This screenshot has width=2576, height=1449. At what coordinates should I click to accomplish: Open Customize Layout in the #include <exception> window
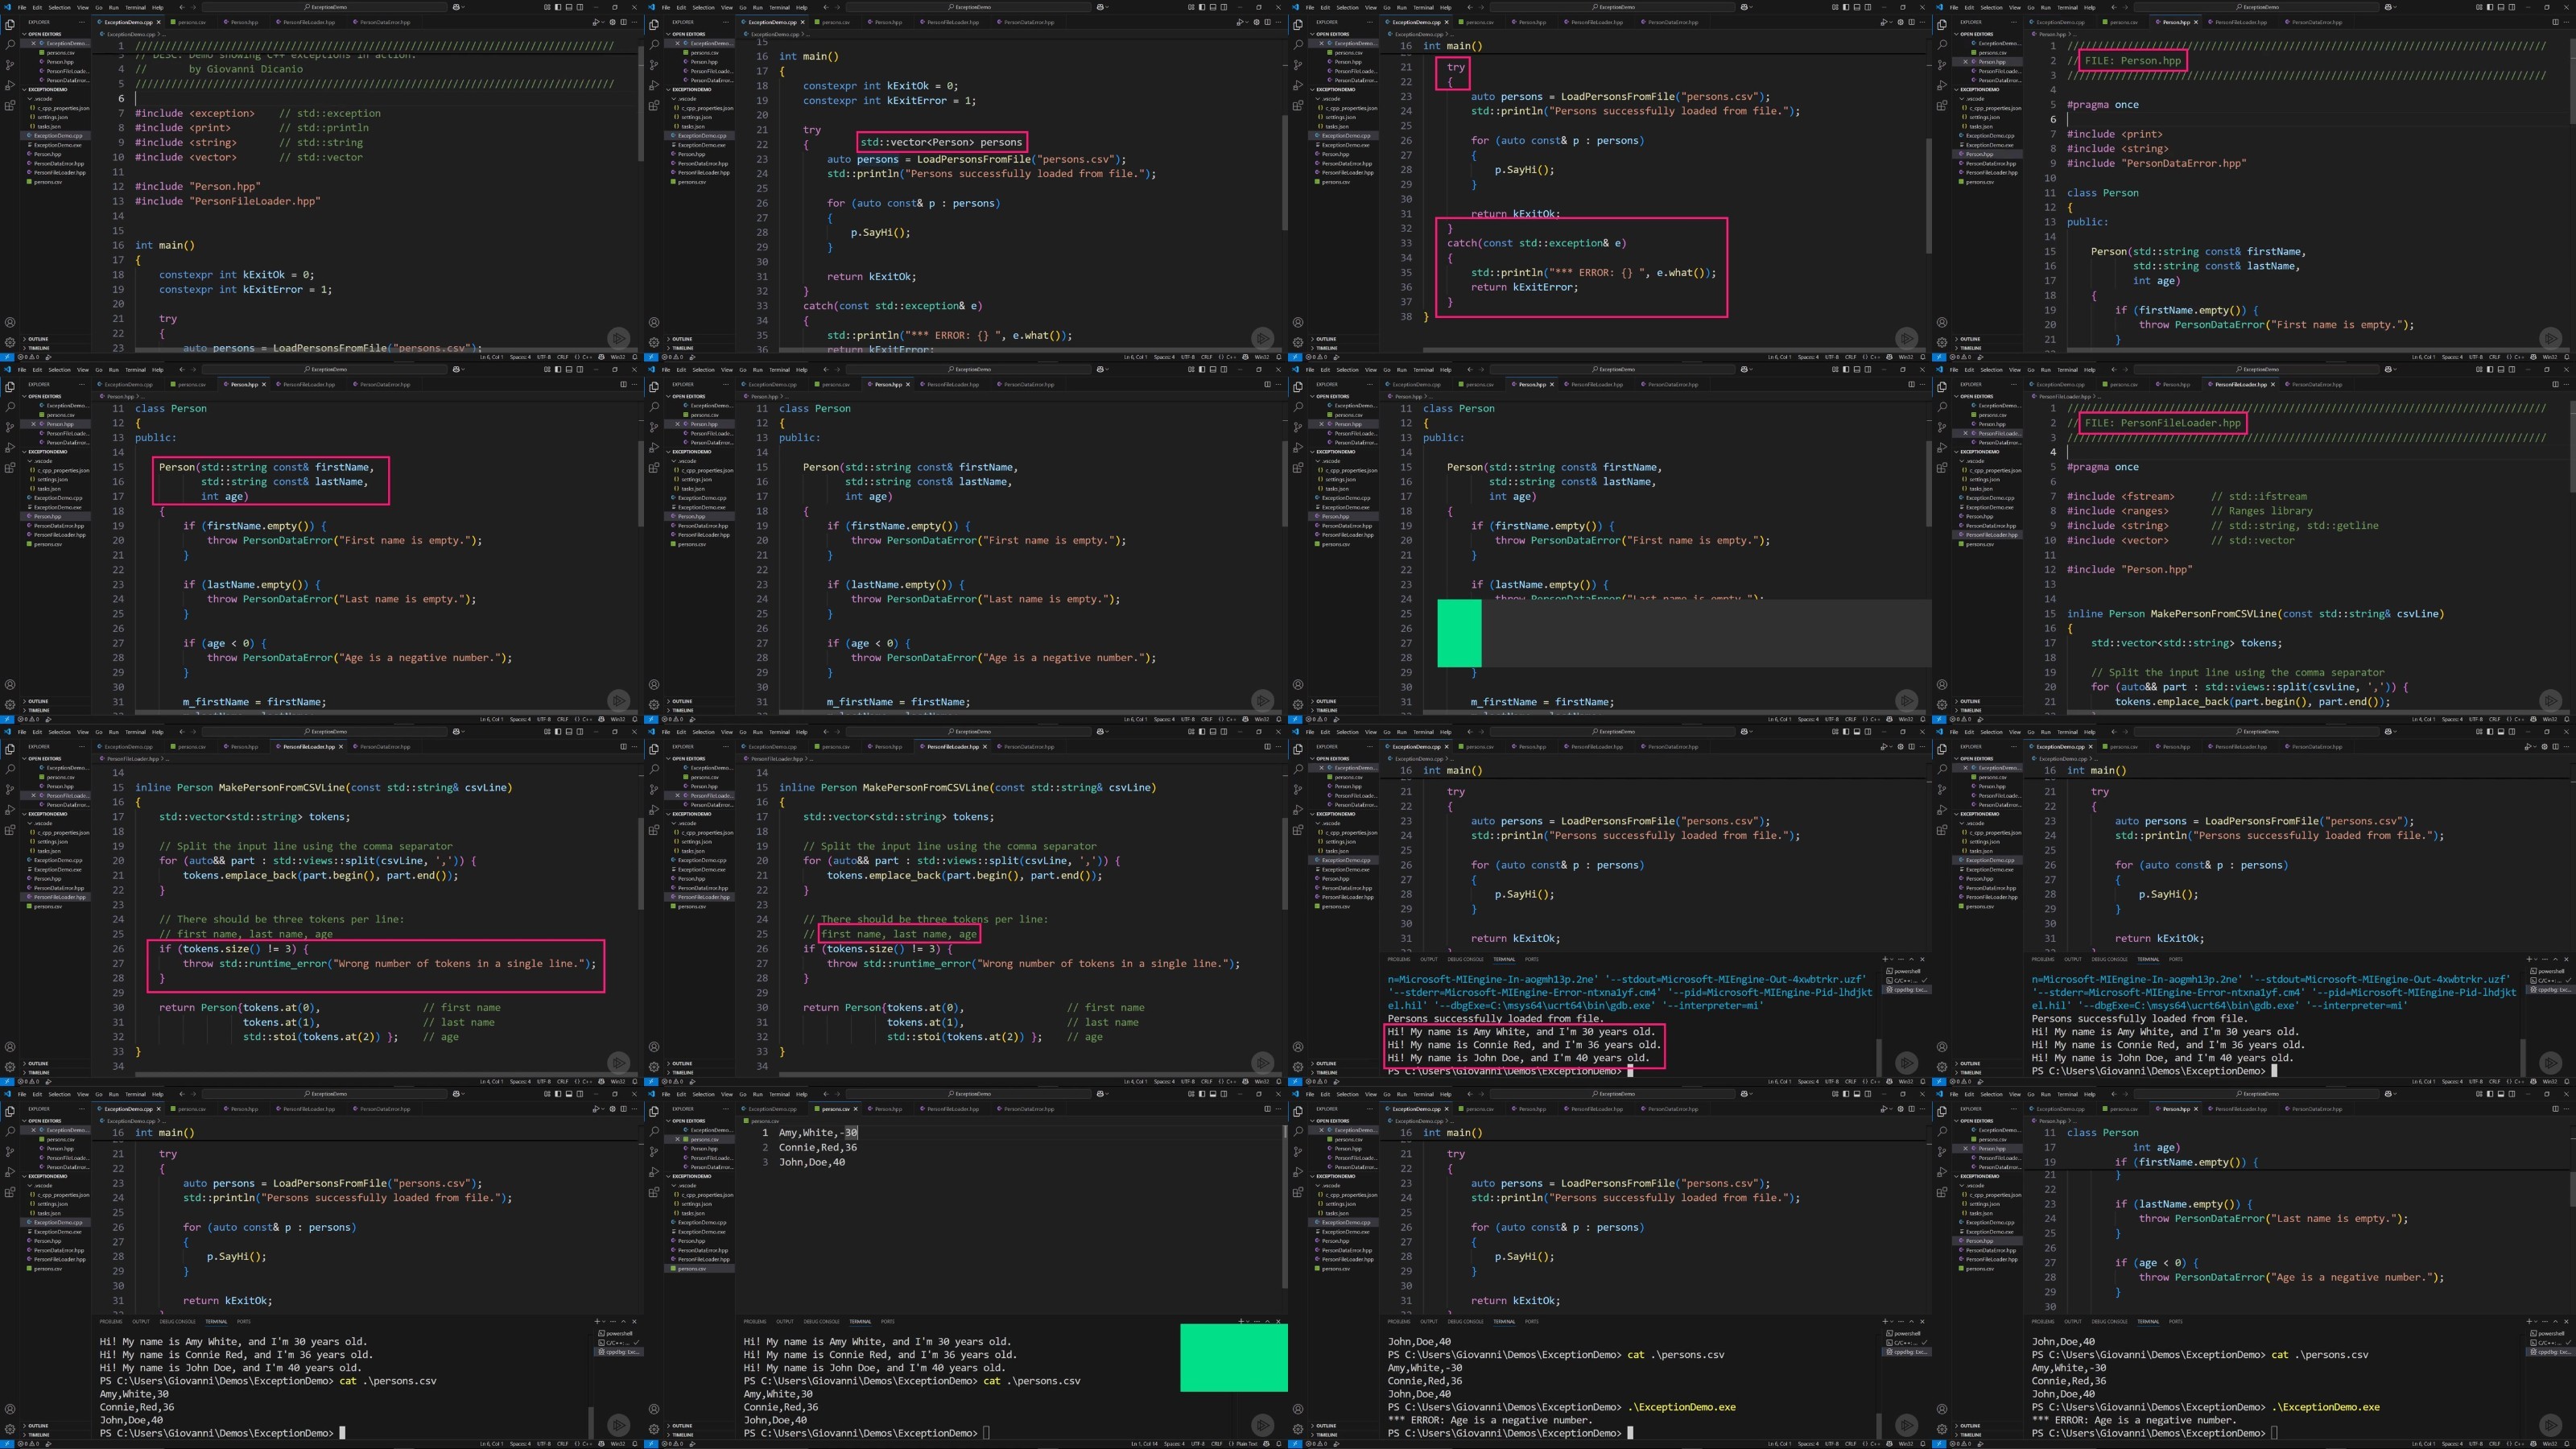click(548, 7)
